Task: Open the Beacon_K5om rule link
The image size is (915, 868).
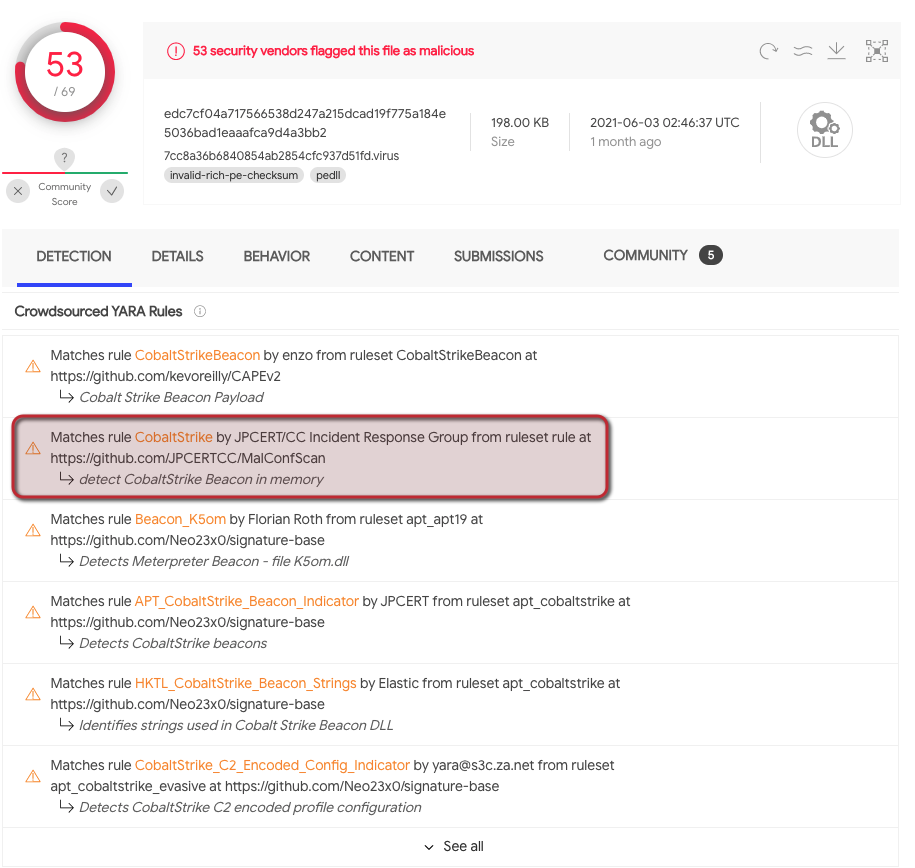Action: pyautogui.click(x=180, y=520)
